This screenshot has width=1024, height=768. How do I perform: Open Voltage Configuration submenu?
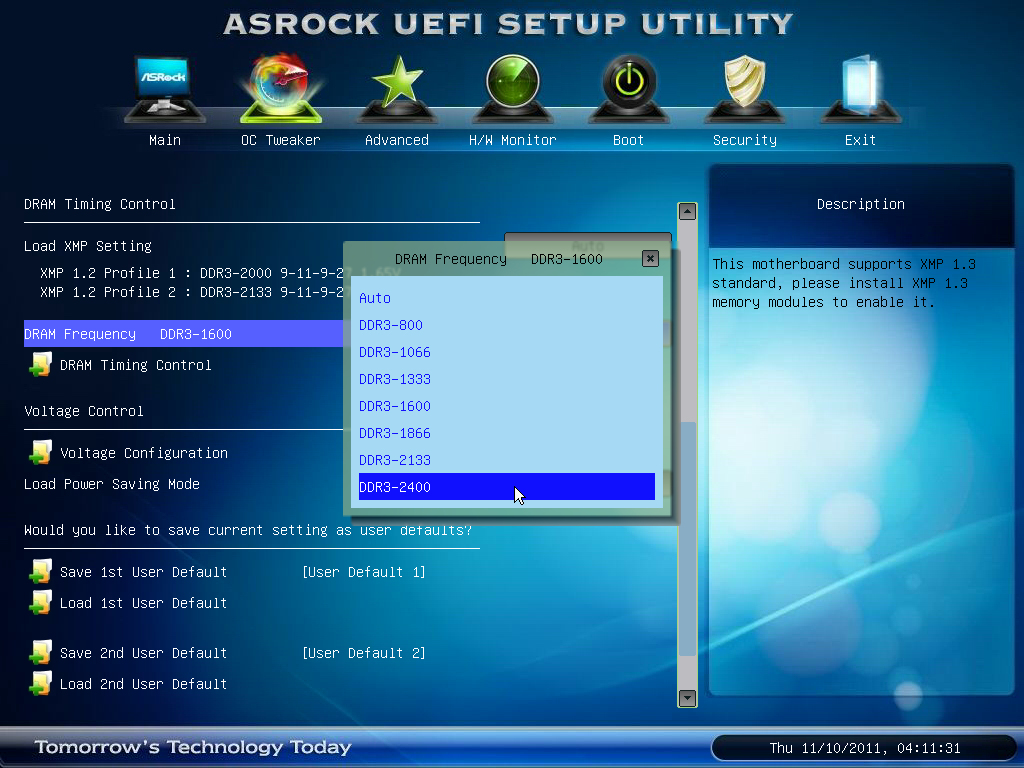click(x=144, y=453)
